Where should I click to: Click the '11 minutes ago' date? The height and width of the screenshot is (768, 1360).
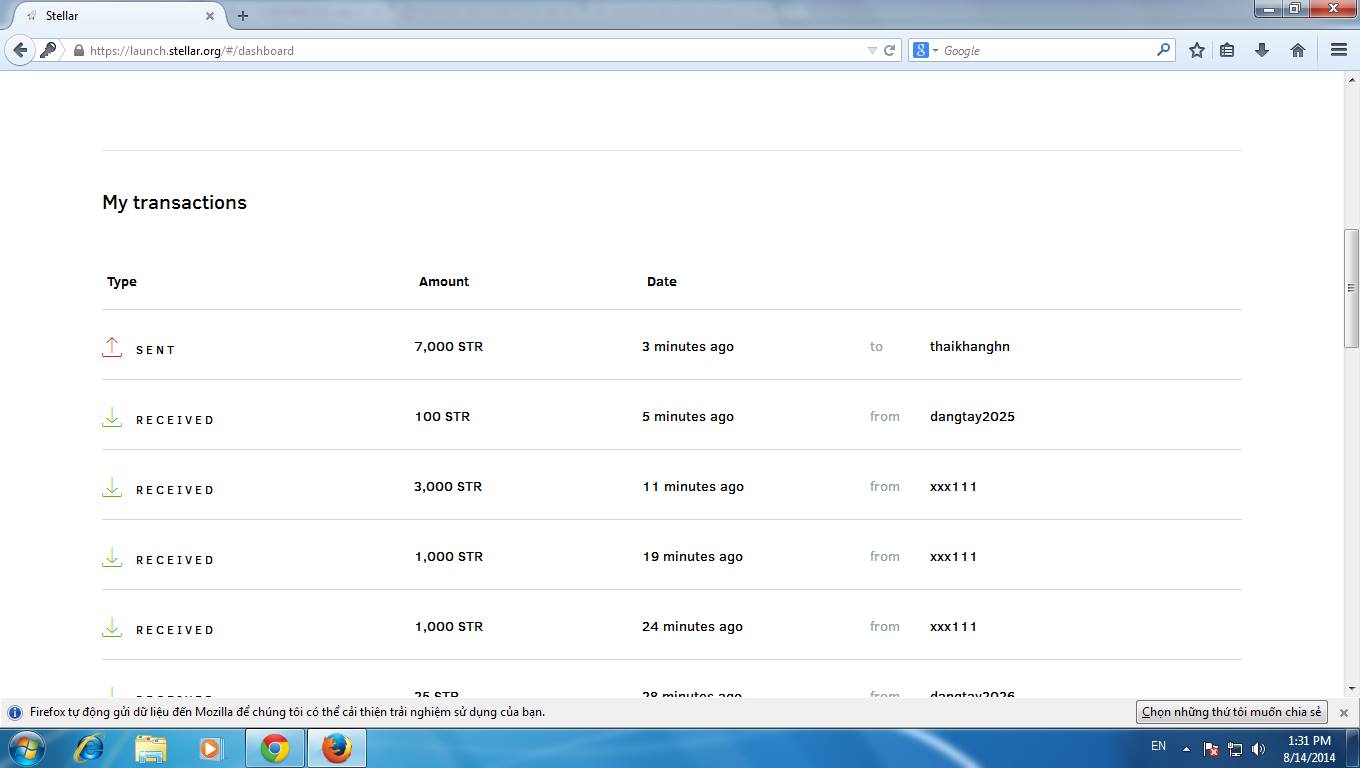click(693, 487)
